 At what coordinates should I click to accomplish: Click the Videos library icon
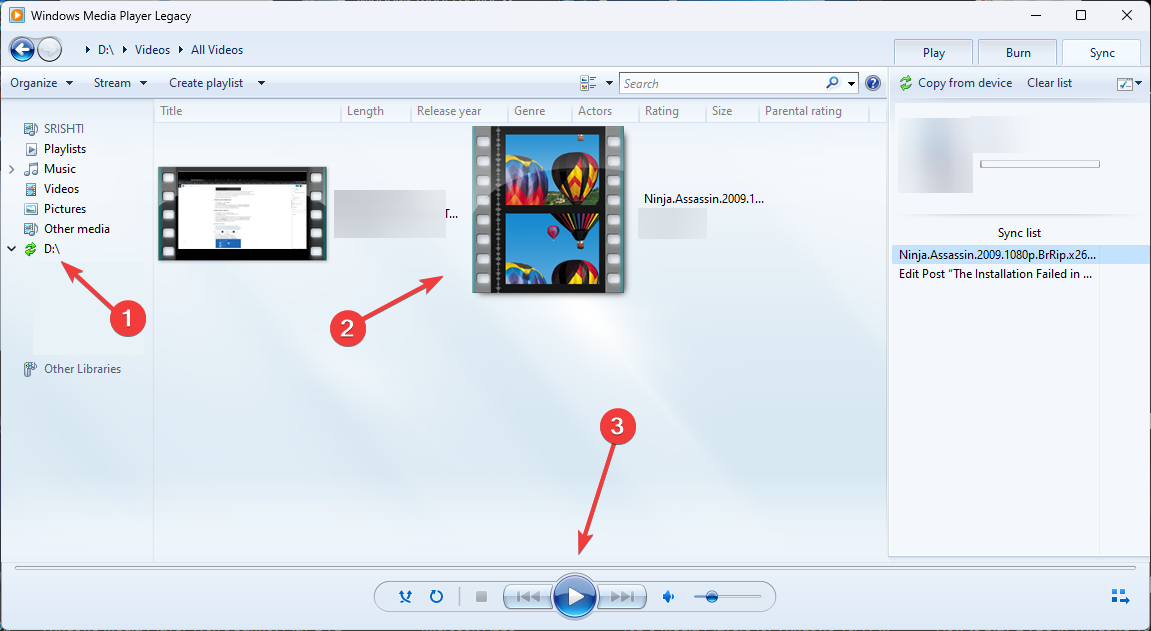[x=31, y=189]
